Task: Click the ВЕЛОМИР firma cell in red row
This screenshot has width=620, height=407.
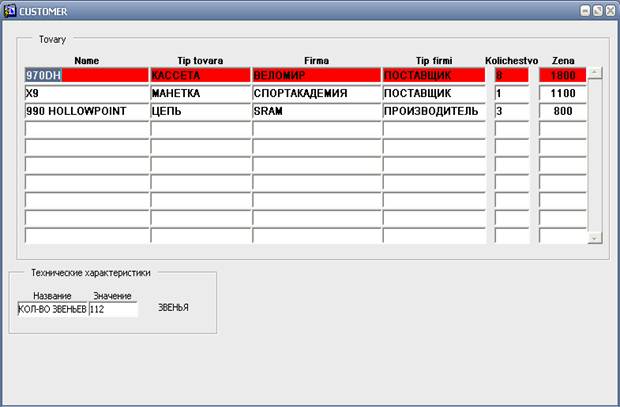Action: click(x=316, y=75)
